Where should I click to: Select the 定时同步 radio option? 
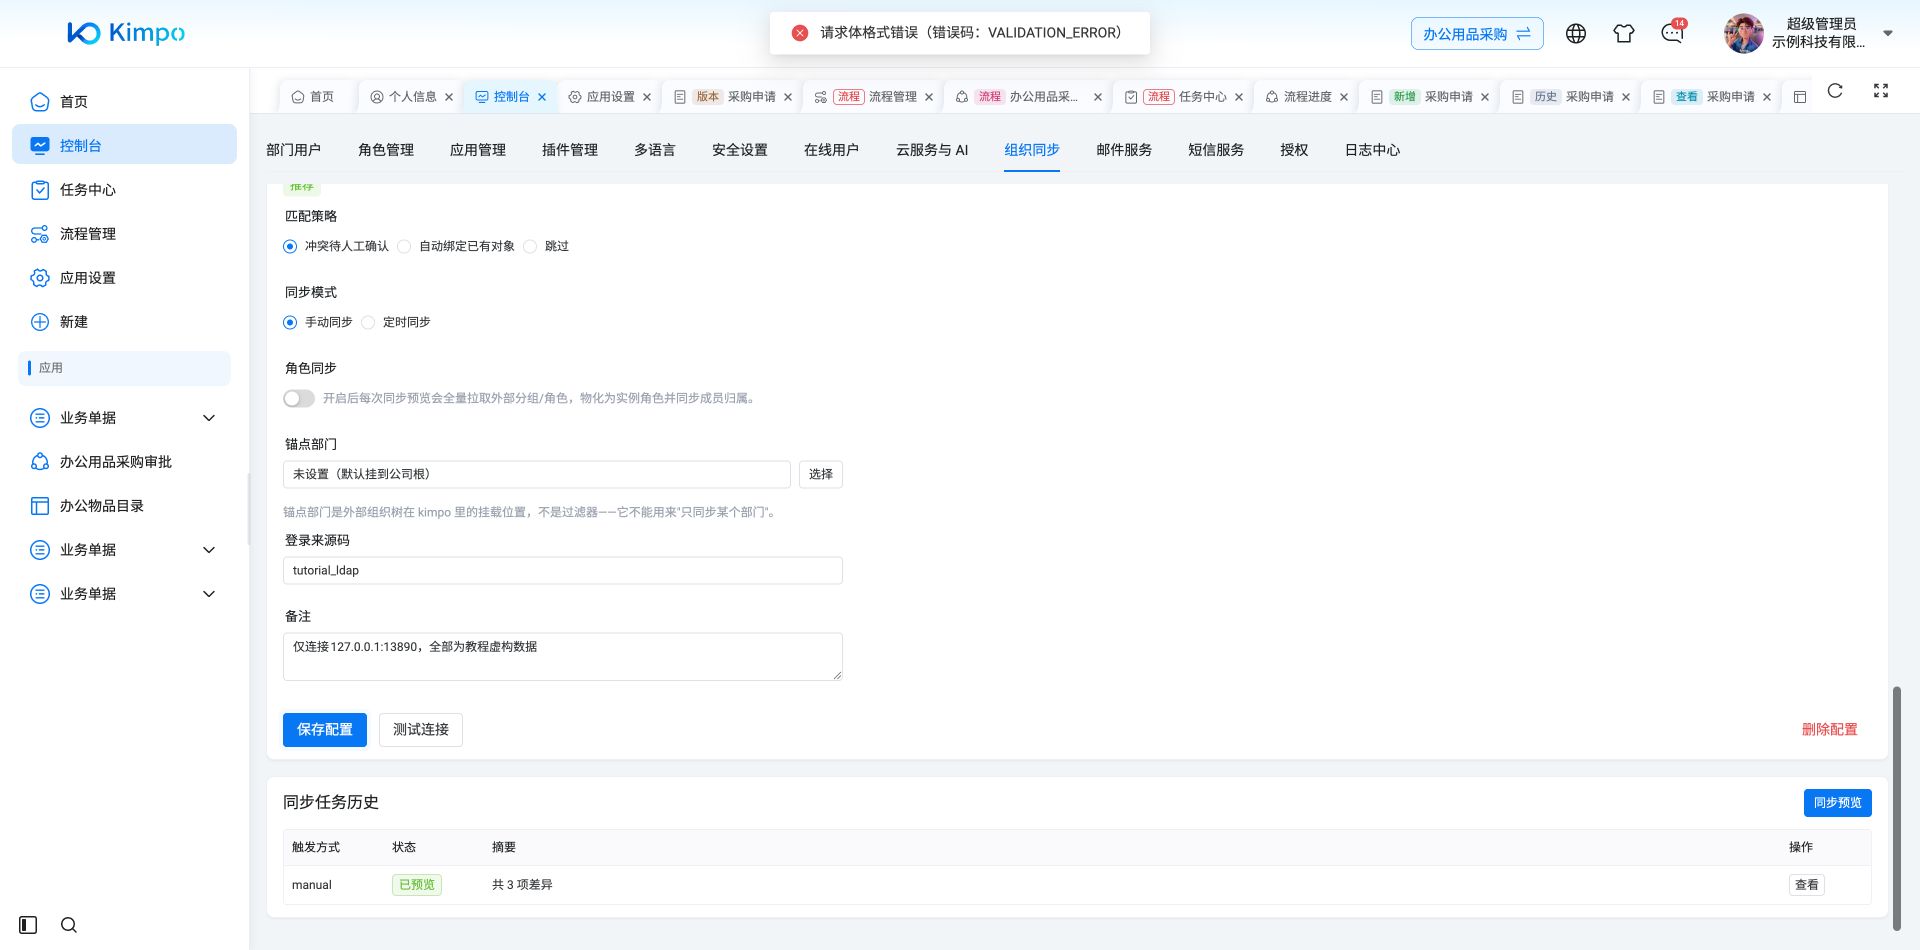[x=368, y=323]
